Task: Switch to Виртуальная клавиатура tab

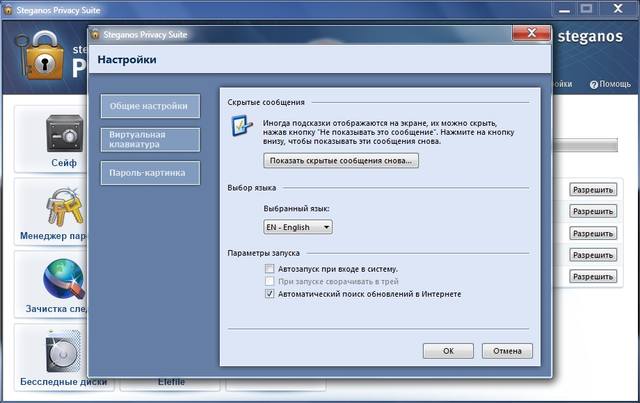Action: click(150, 140)
